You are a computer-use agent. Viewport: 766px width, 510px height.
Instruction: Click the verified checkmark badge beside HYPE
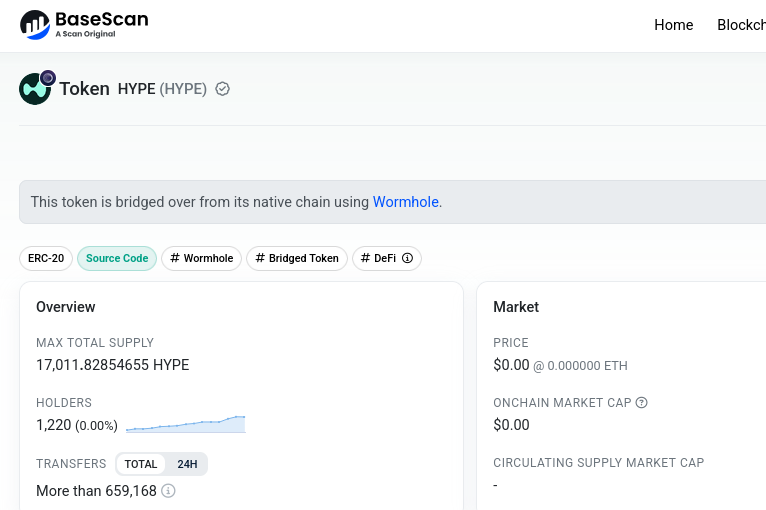223,89
